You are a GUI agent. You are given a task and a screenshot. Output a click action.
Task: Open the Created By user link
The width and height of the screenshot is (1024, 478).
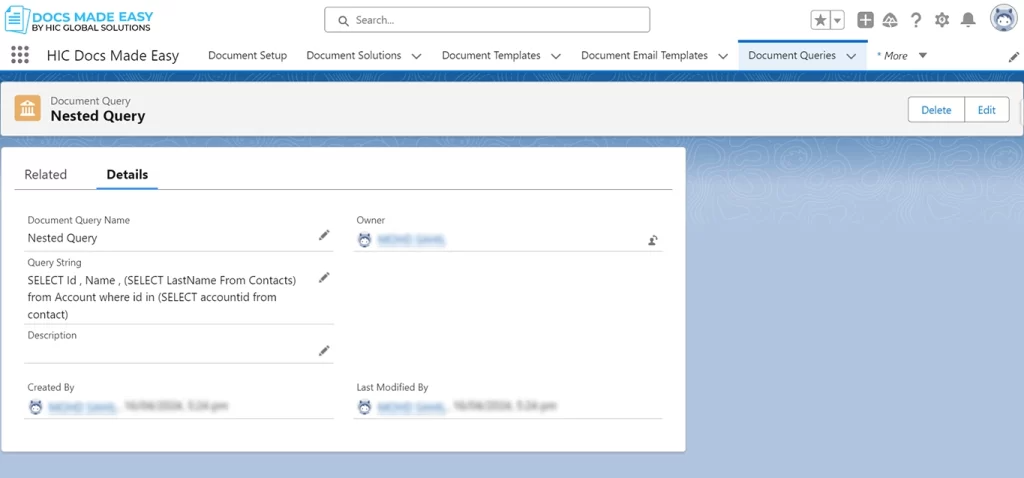tap(83, 407)
